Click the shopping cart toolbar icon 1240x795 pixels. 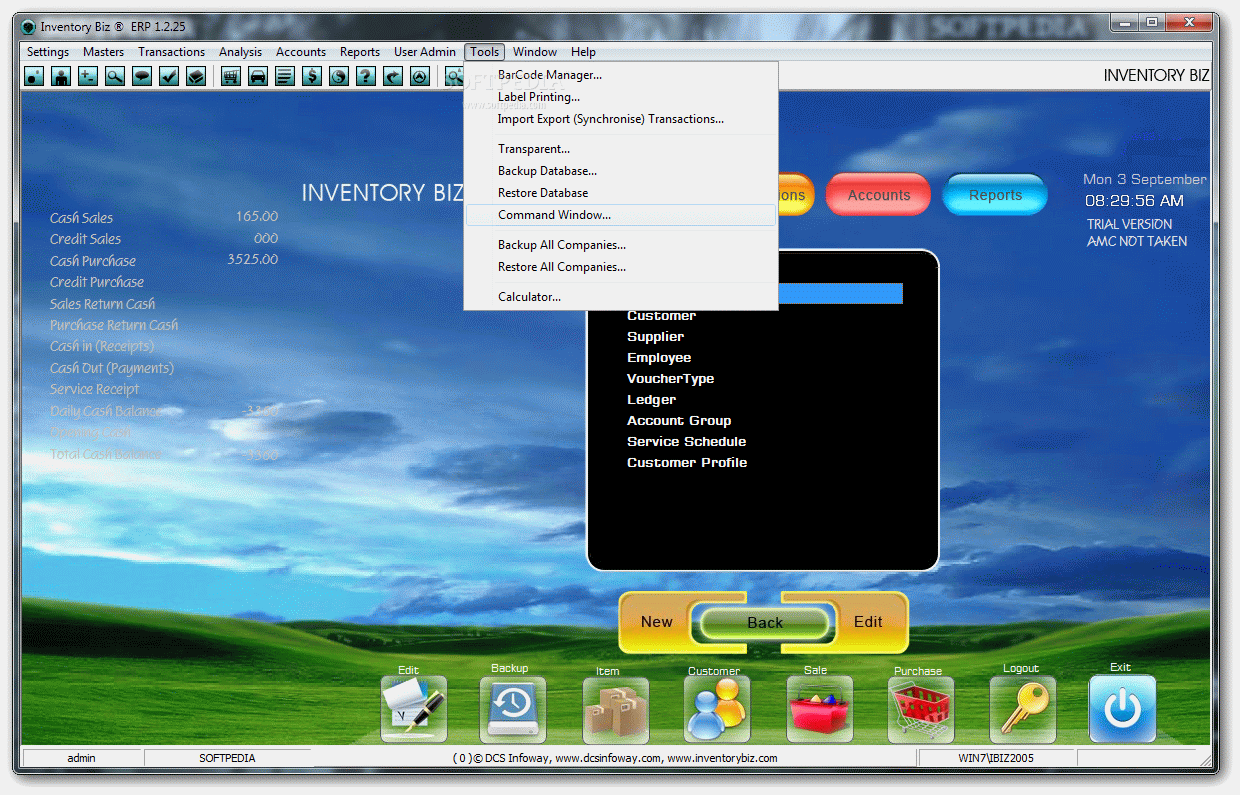coord(231,75)
